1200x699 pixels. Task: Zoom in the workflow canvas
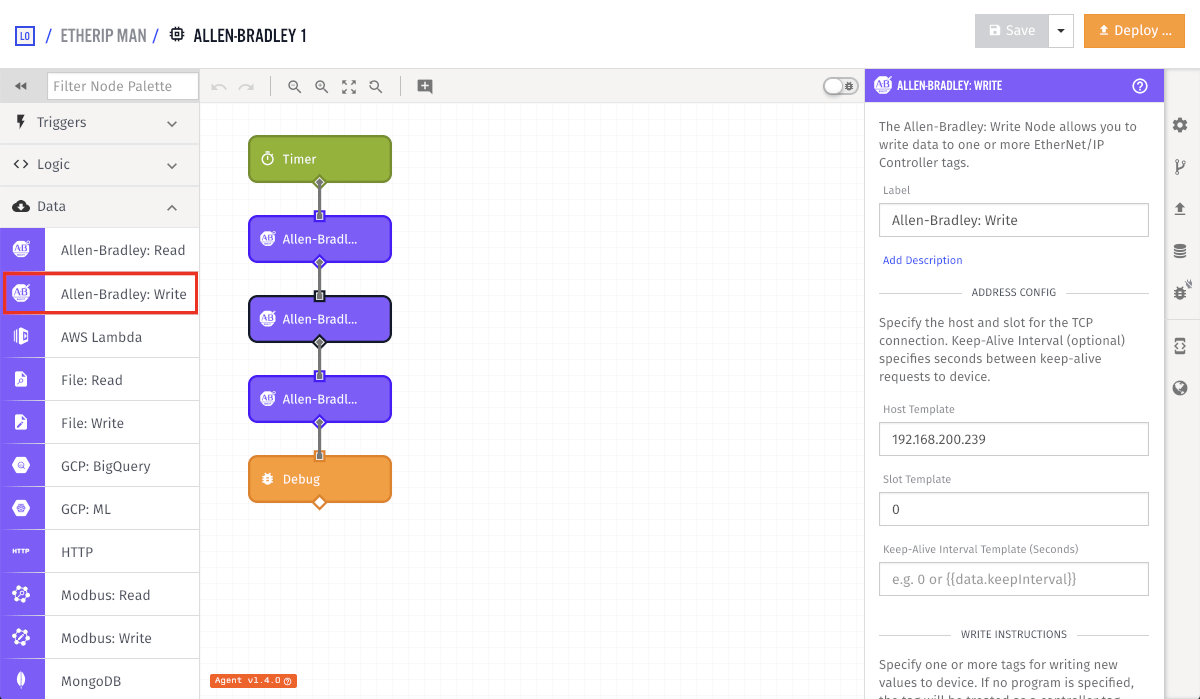[322, 87]
